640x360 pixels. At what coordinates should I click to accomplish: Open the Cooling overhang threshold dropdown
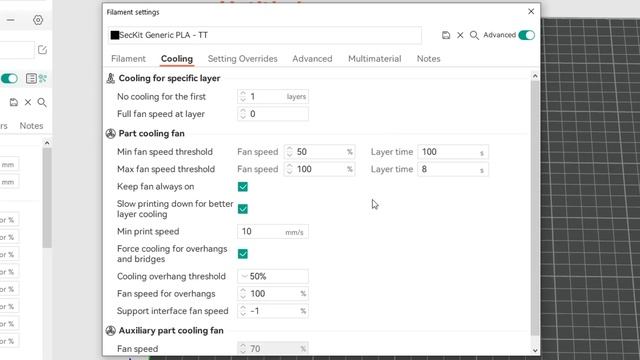click(x=273, y=276)
